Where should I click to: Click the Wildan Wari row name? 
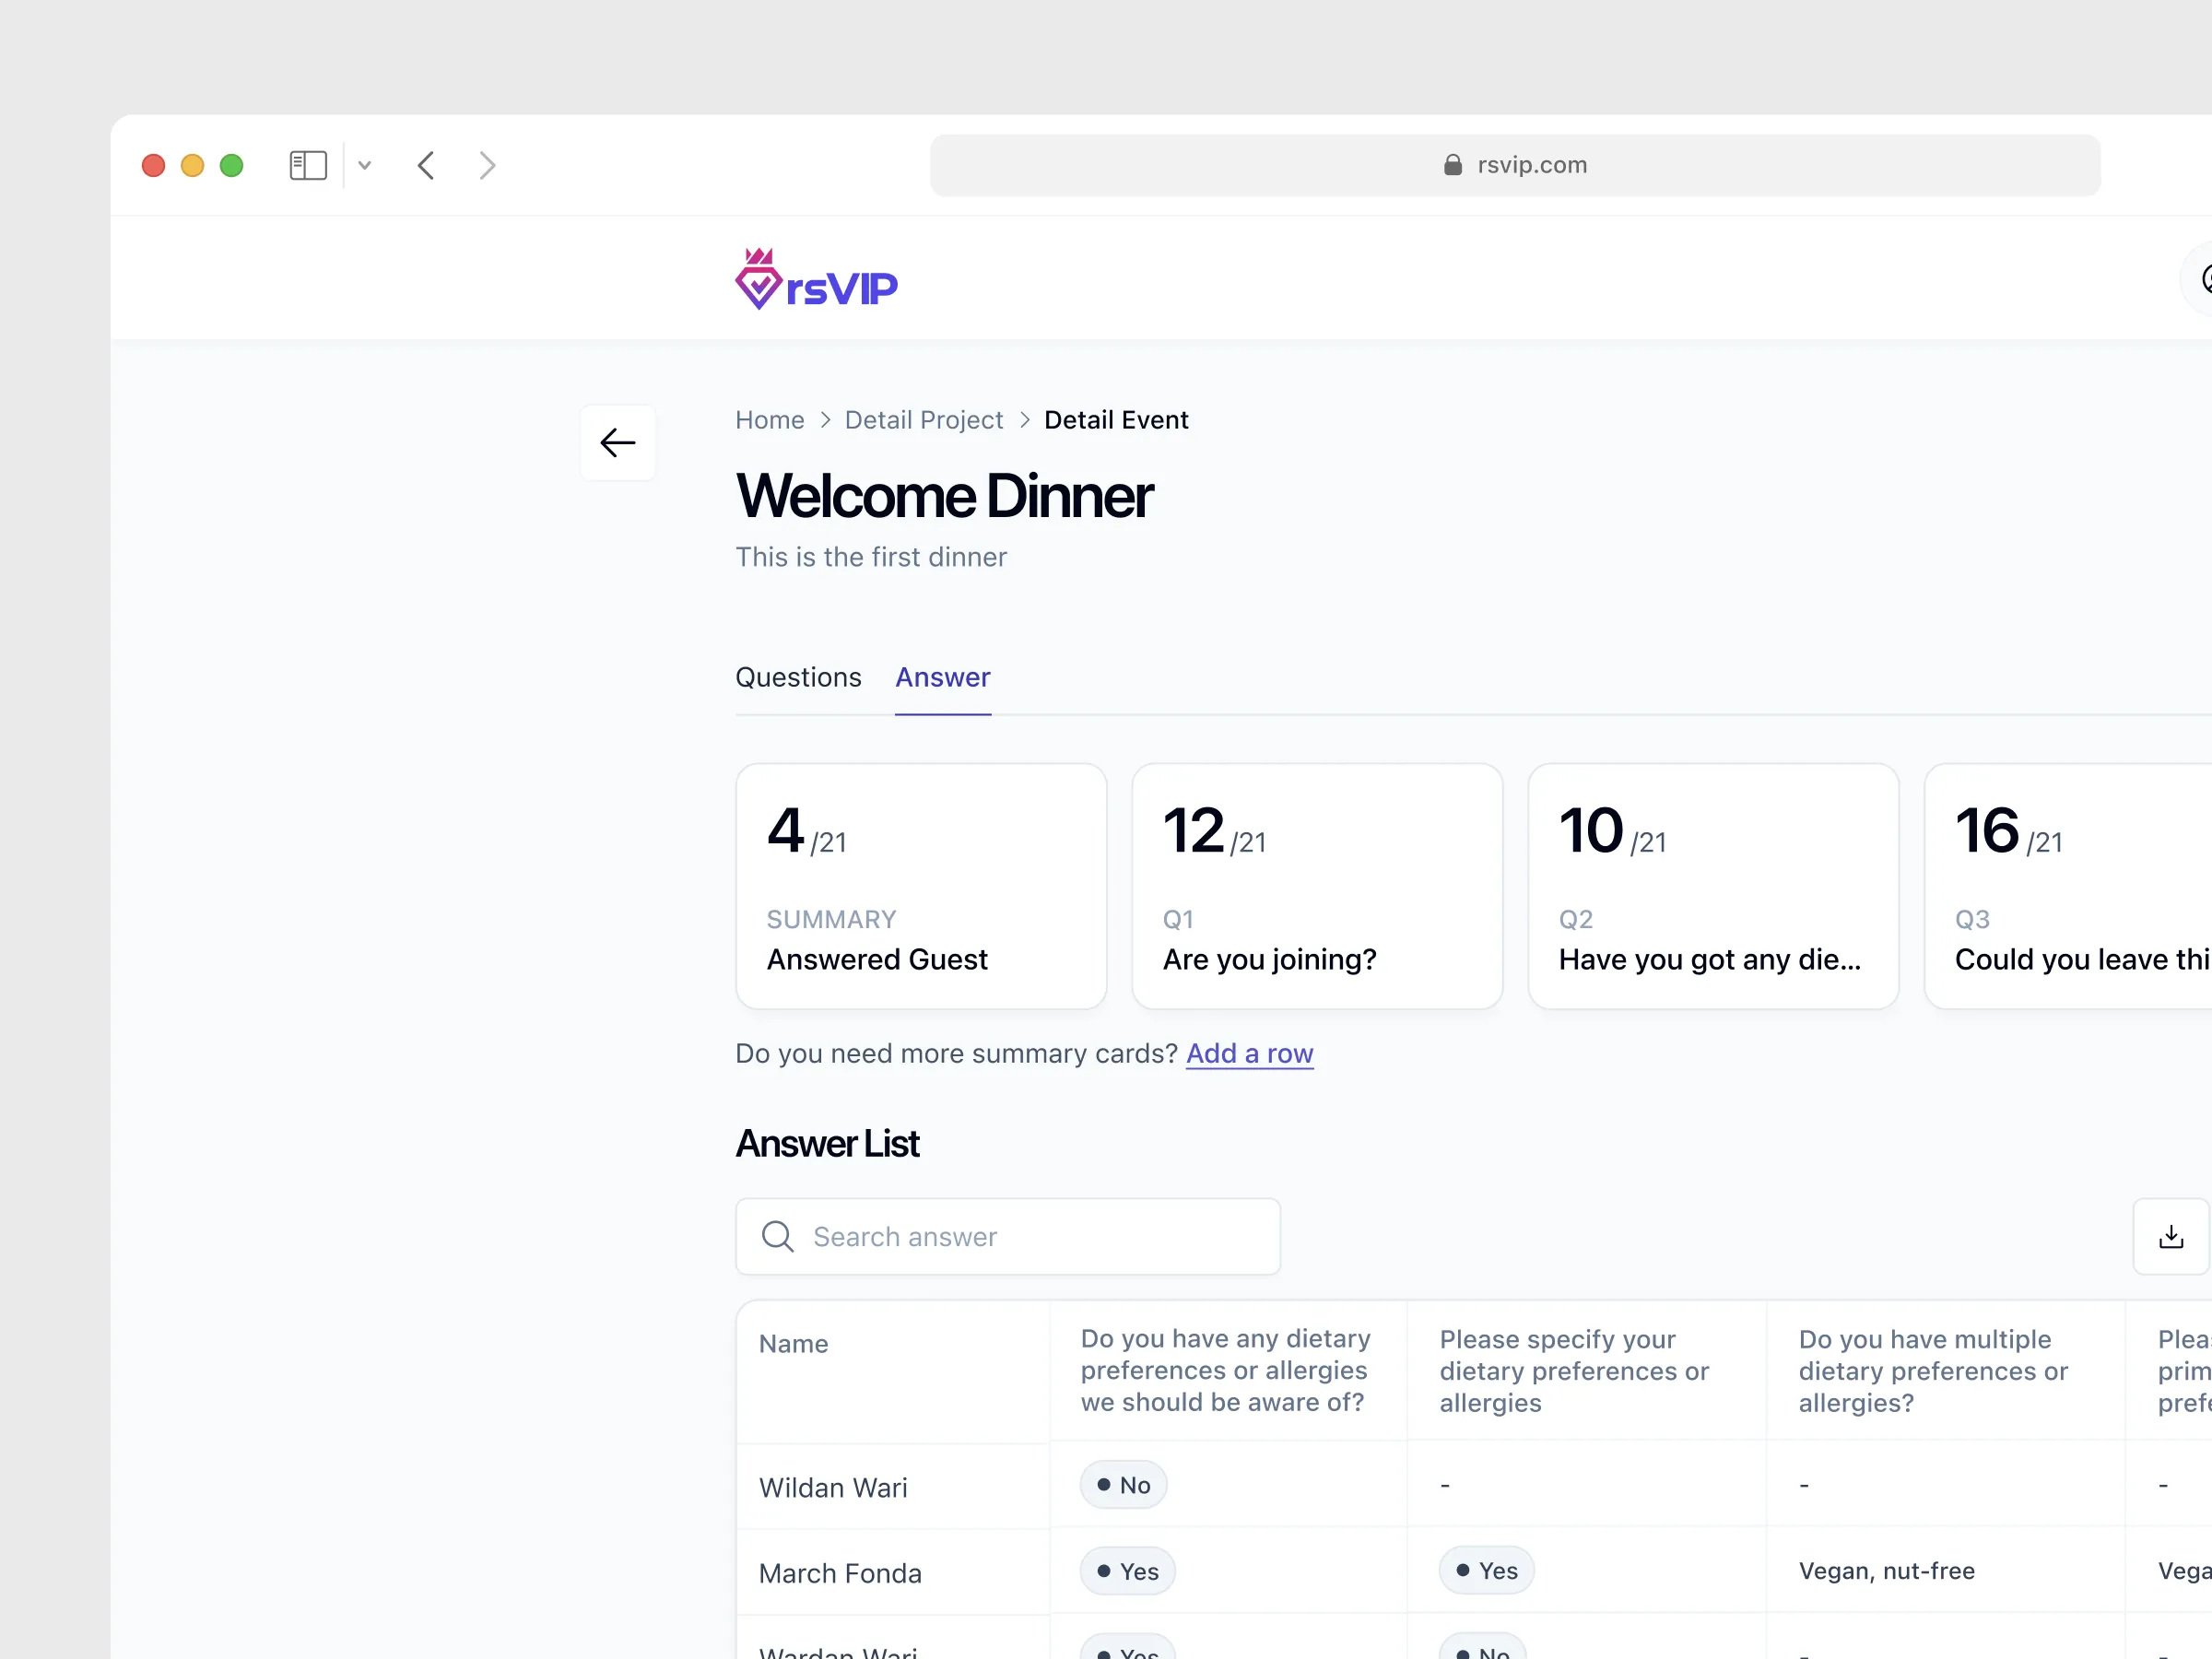point(833,1487)
